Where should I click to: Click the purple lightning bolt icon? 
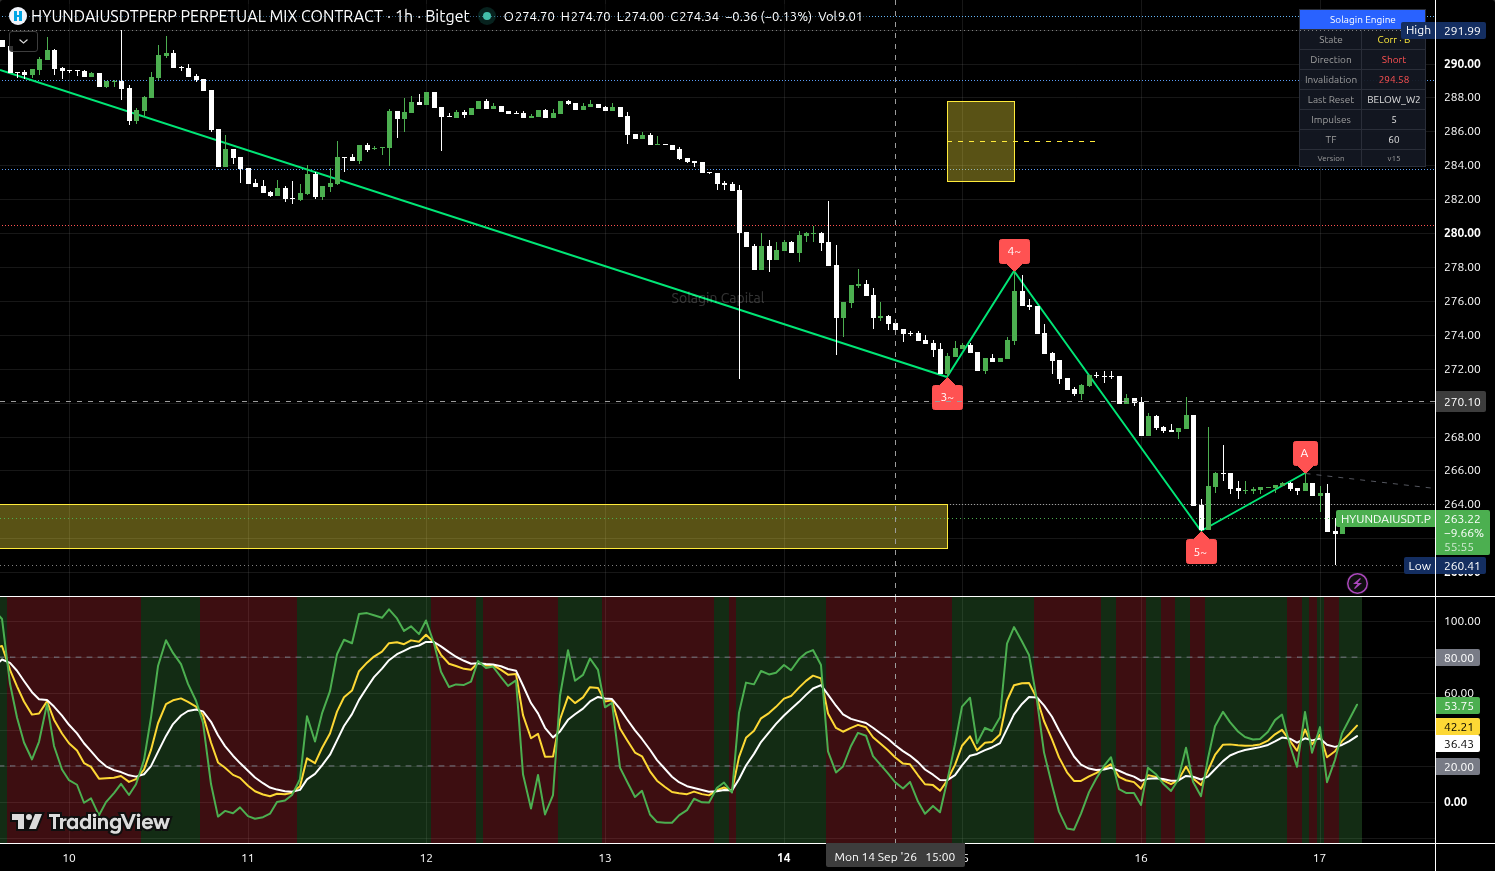(1357, 583)
